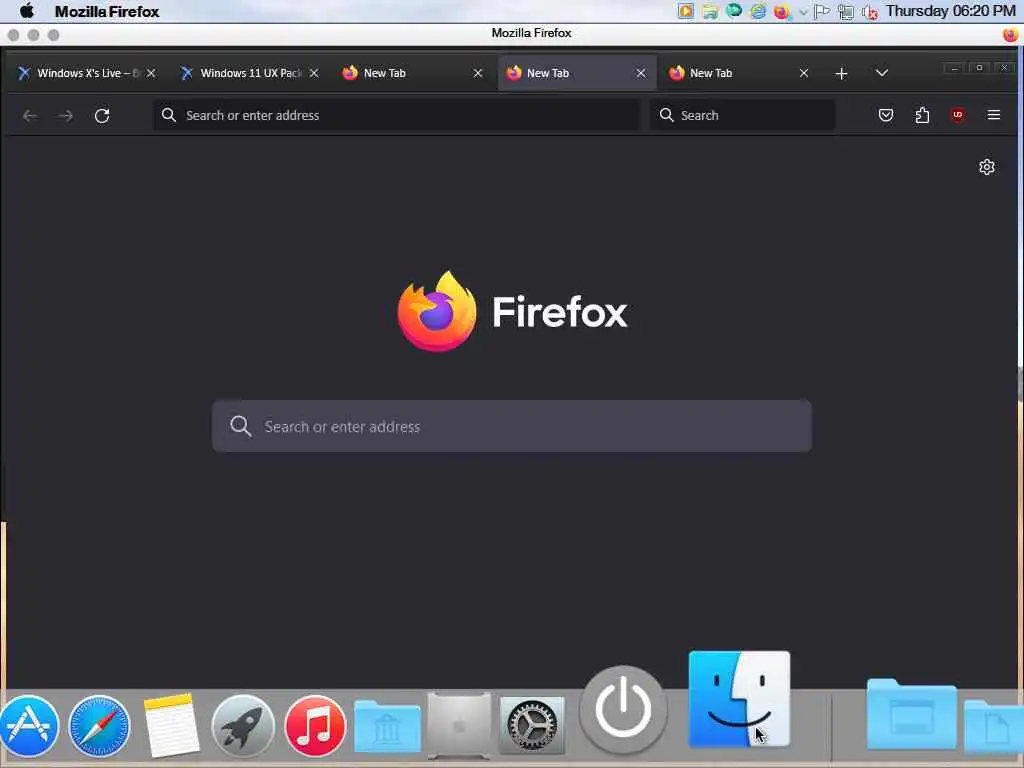Go back one page
This screenshot has height=768, width=1024.
29,116
